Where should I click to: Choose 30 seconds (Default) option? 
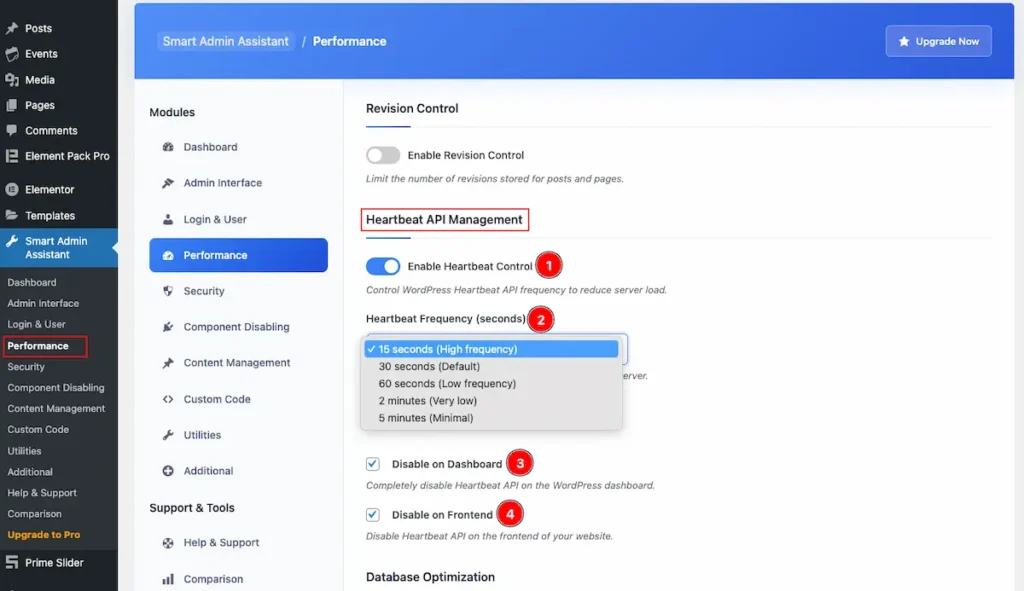pos(491,366)
